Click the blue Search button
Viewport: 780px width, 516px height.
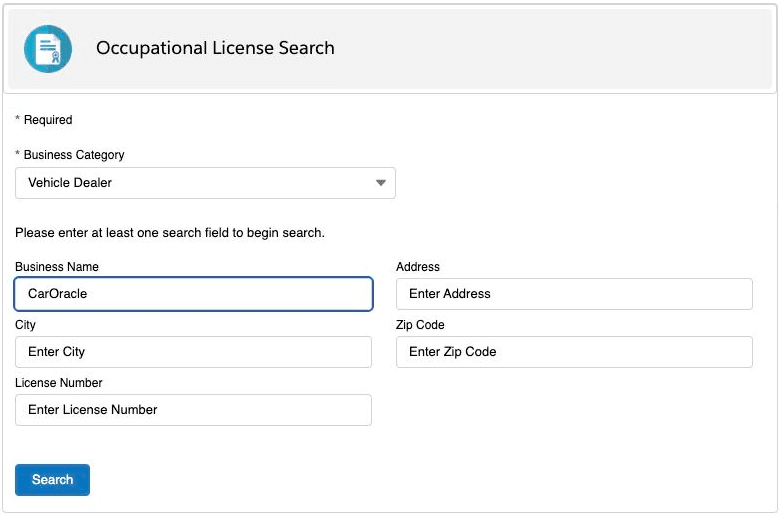52,480
